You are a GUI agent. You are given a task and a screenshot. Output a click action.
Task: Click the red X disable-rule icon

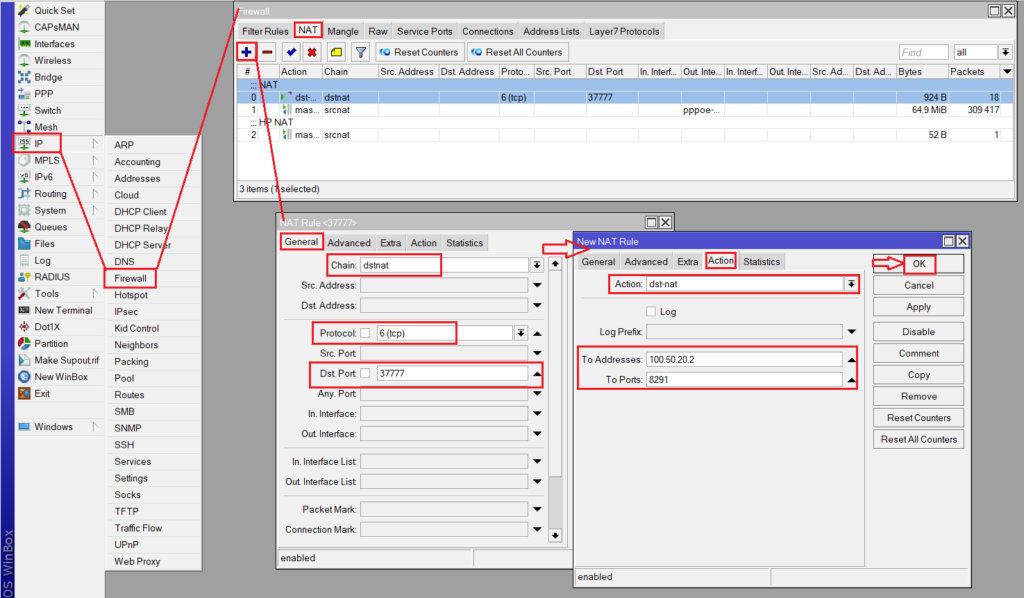pos(312,52)
